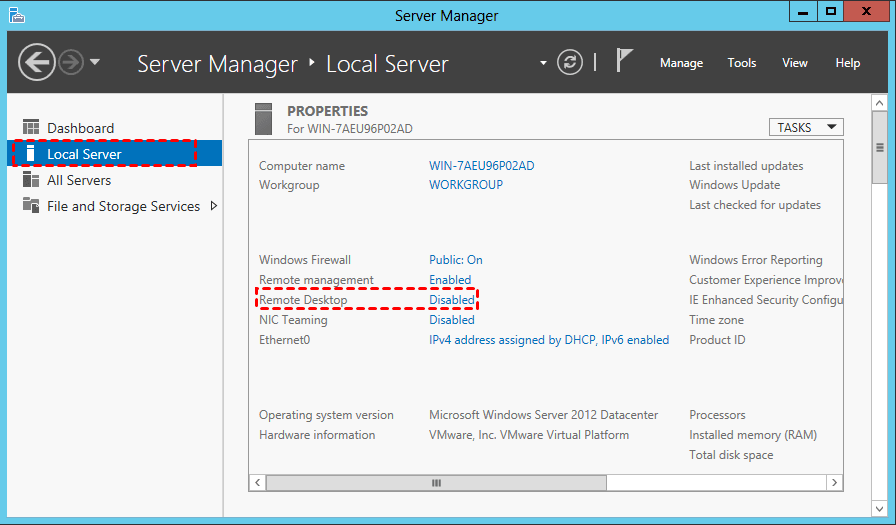Click the horizontal scrollbar thumb in properties
Screen dimensions: 896x525
(436, 482)
